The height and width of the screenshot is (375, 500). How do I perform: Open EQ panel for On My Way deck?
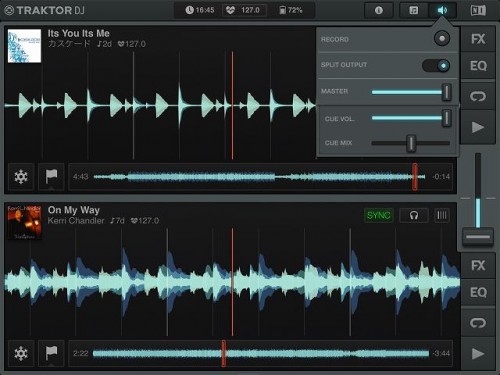click(x=478, y=292)
